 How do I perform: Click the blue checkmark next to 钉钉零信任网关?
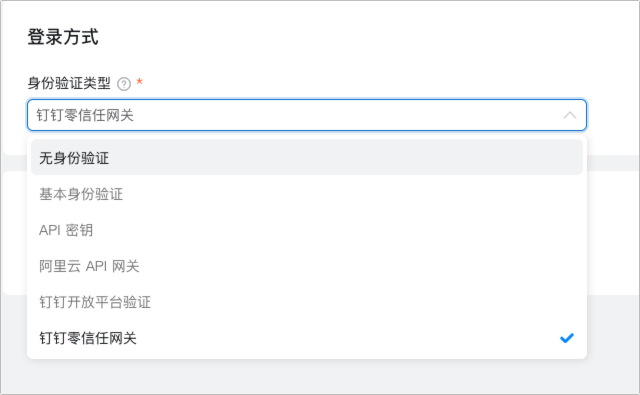[x=567, y=338]
